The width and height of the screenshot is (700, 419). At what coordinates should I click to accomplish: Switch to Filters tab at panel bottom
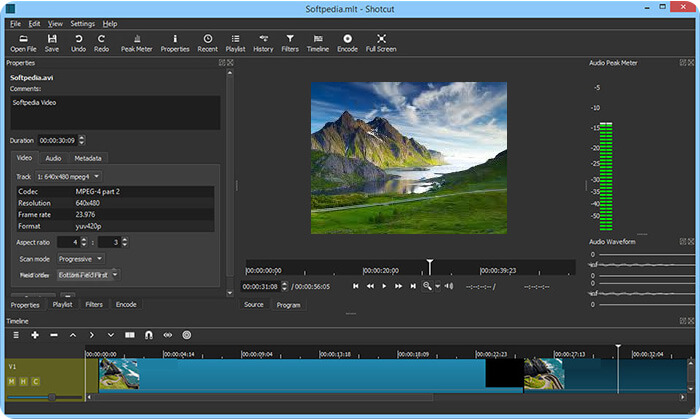[94, 305]
